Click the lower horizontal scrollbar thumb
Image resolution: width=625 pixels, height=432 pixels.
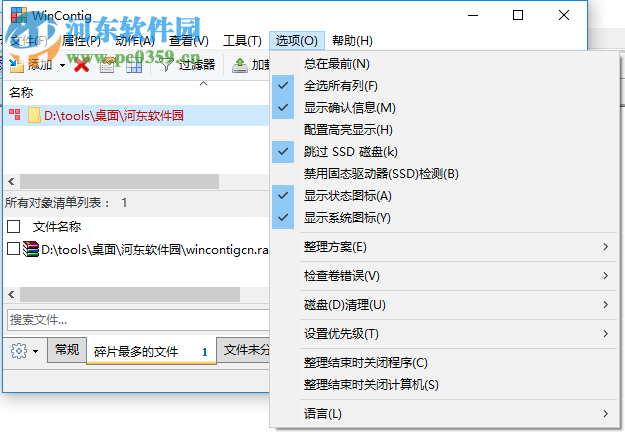click(130, 295)
